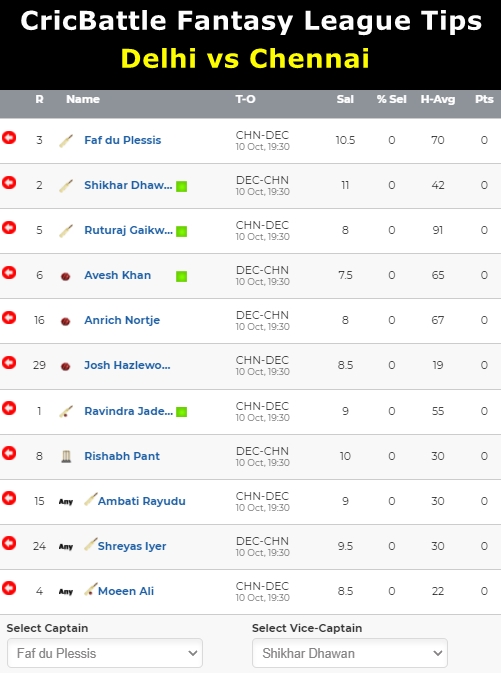Click red remove arrow beside Avesh Khan
Viewport: 501px width, 673px height.
pos(9,273)
